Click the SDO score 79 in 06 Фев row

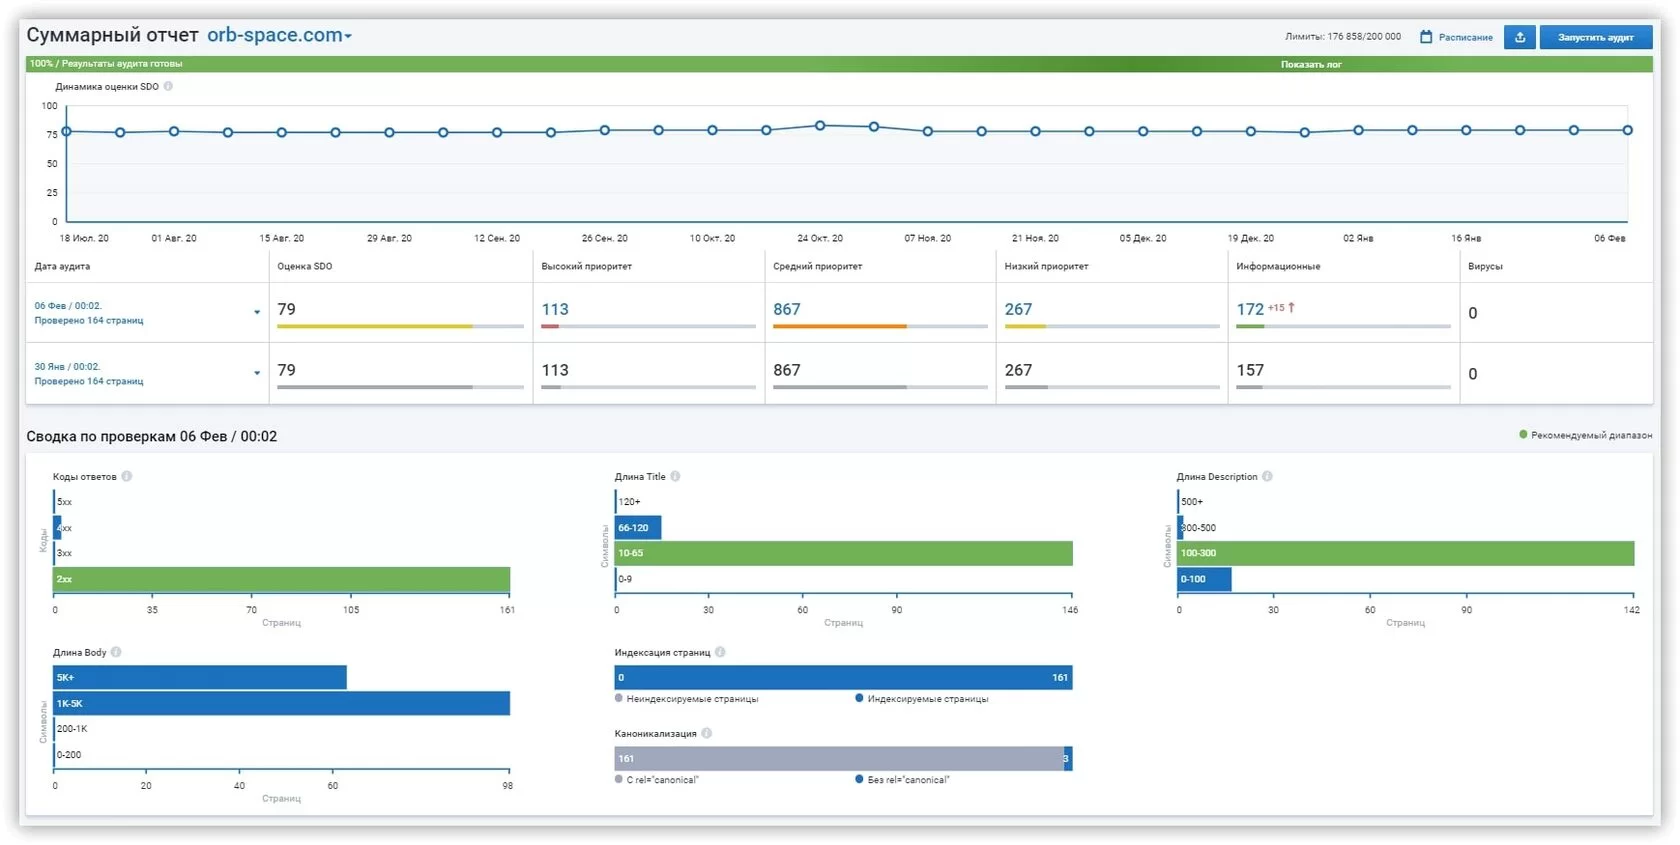click(x=287, y=309)
